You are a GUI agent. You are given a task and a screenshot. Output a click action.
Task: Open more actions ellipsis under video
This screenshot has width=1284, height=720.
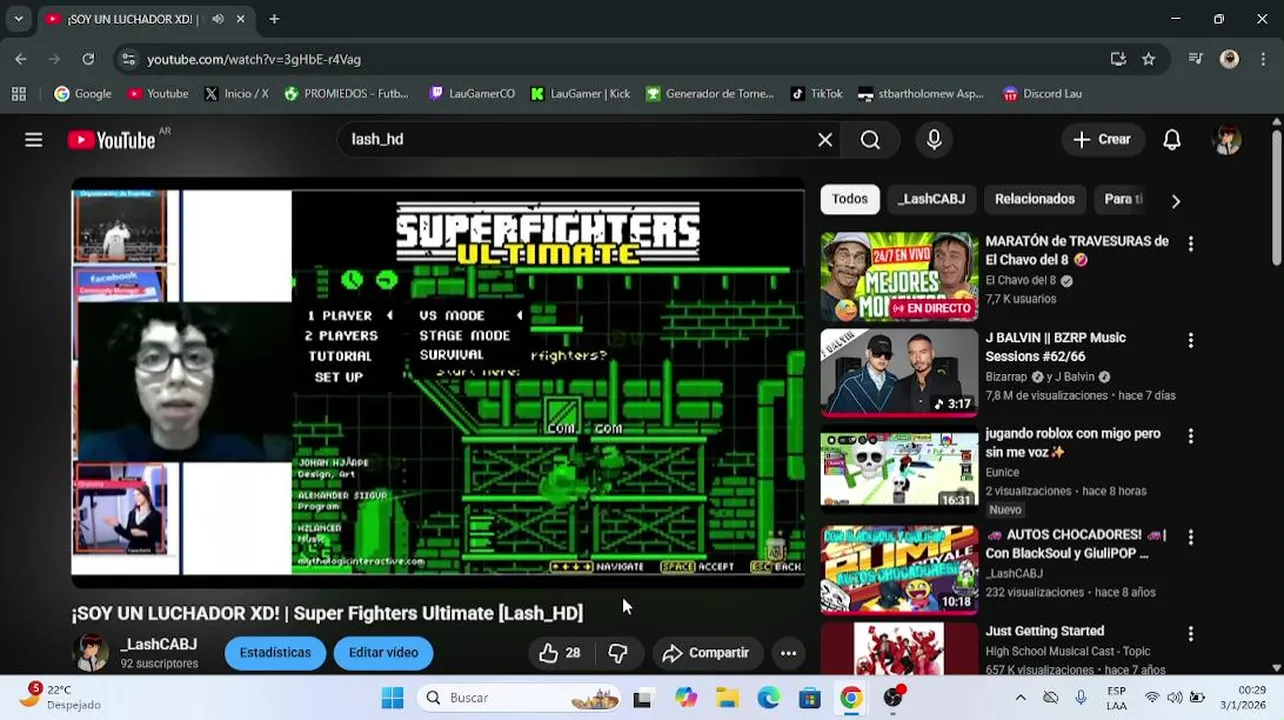(788, 653)
